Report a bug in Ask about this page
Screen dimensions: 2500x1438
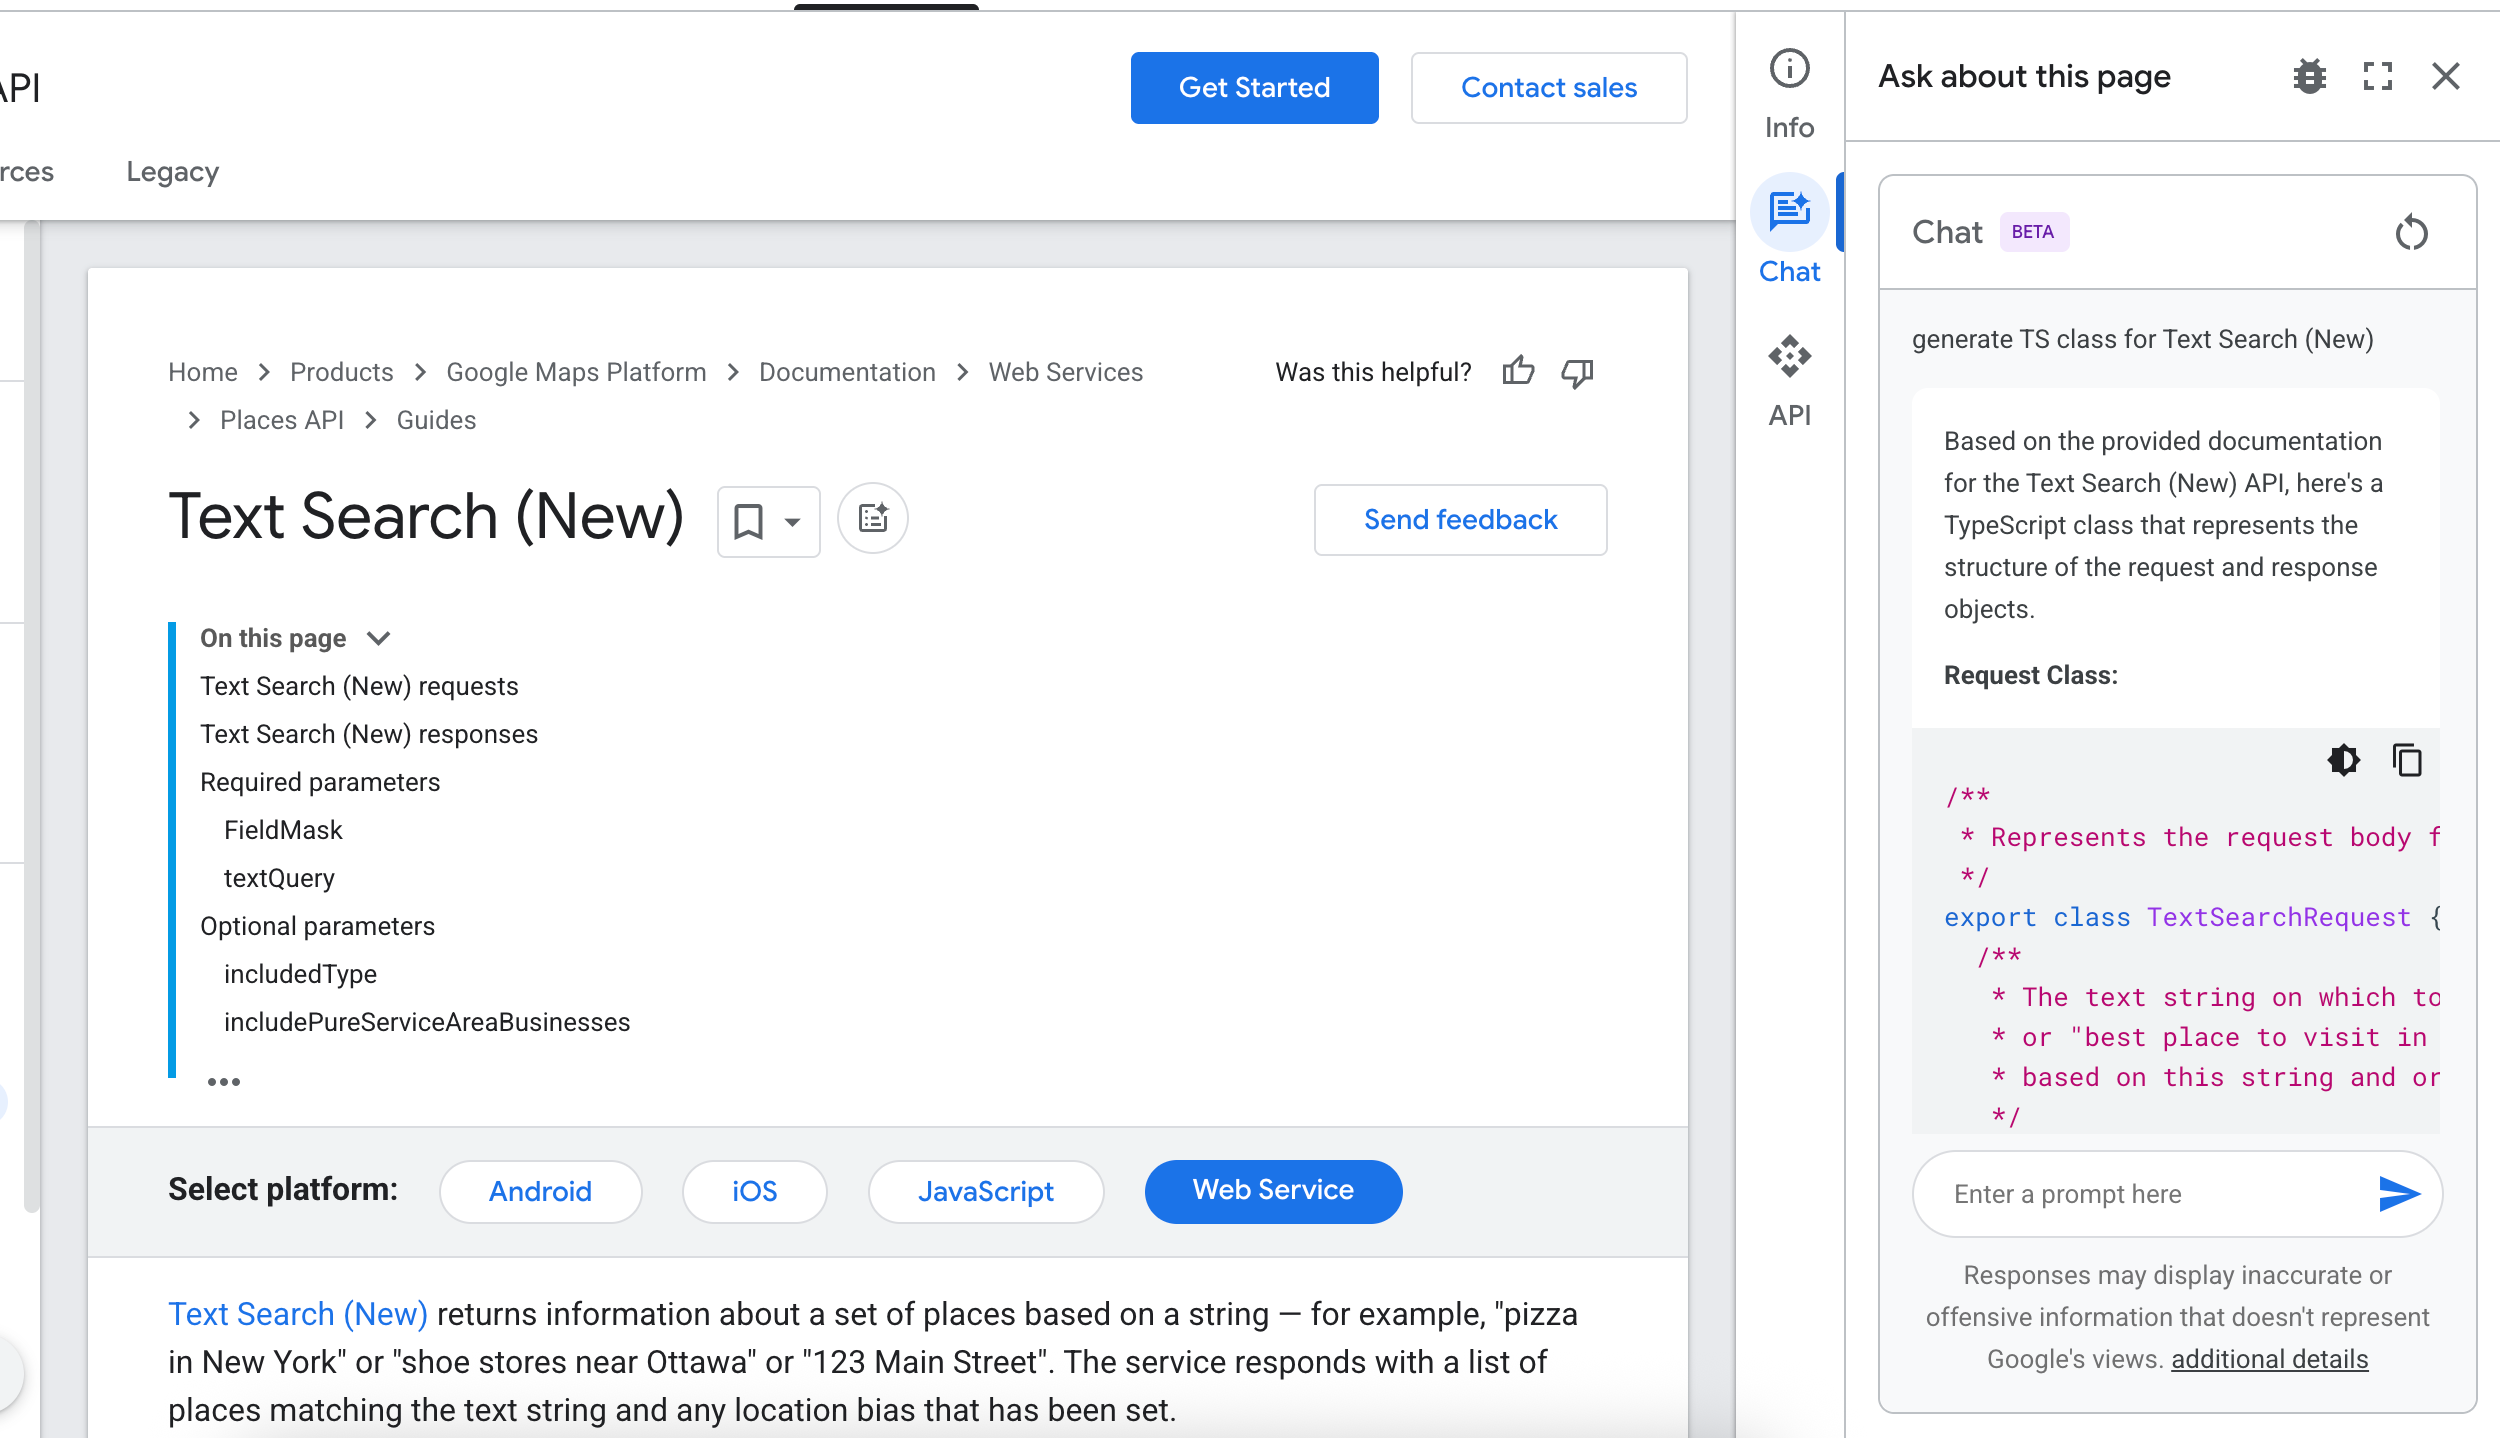click(2309, 76)
